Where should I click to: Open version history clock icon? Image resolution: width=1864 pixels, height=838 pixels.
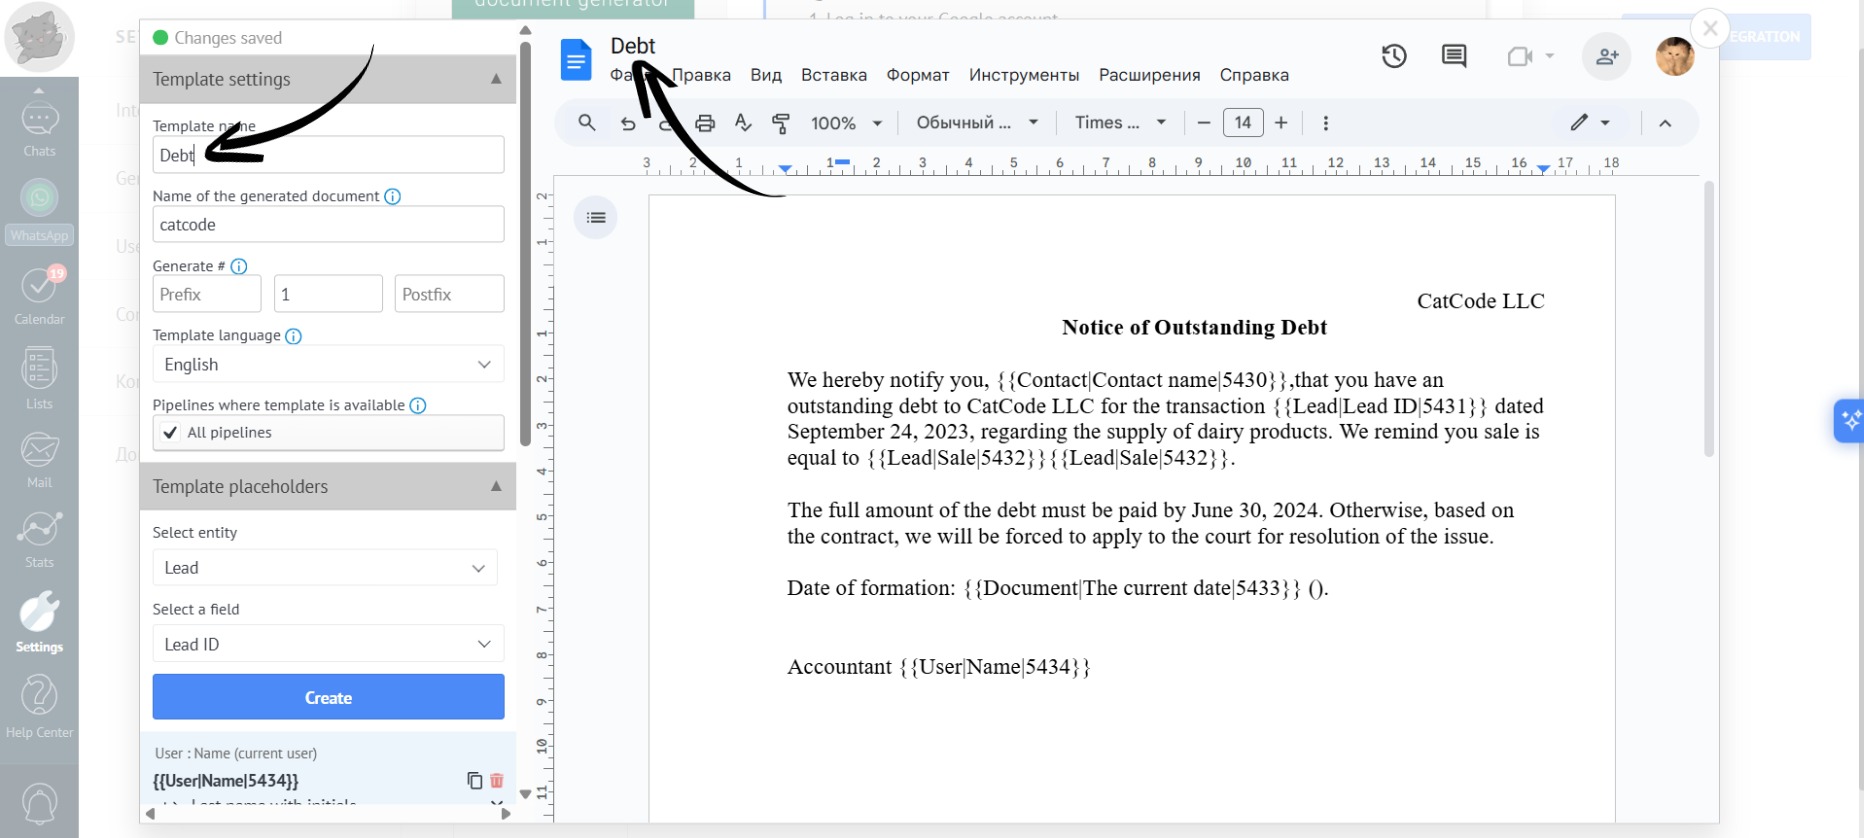1394,57
